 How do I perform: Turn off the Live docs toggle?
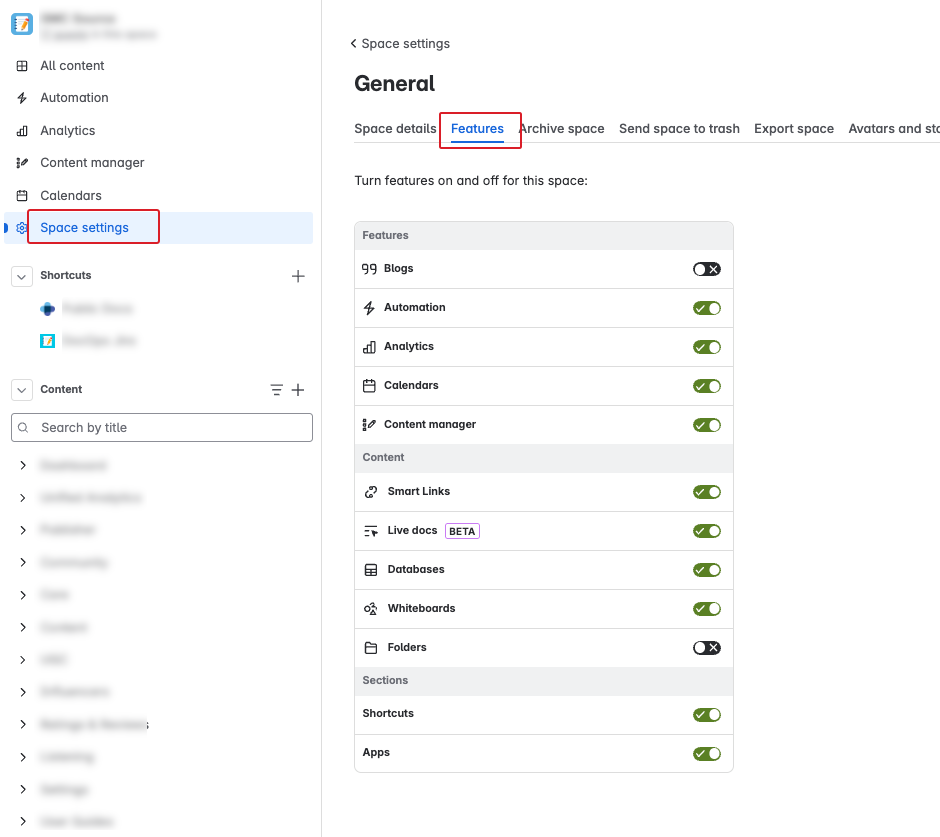[706, 531]
